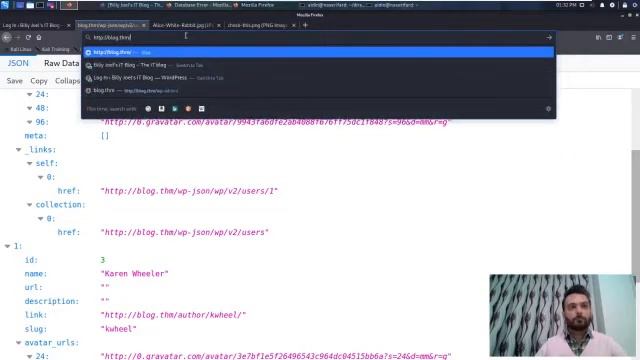Click the Go arrow in the URL bar
Viewport: 640px width, 360px height.
[549, 37]
